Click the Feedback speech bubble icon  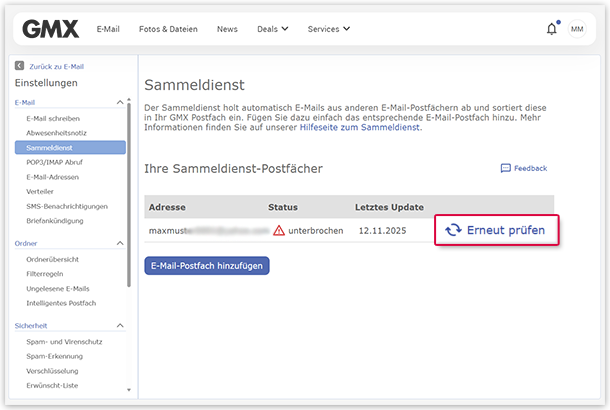point(505,169)
